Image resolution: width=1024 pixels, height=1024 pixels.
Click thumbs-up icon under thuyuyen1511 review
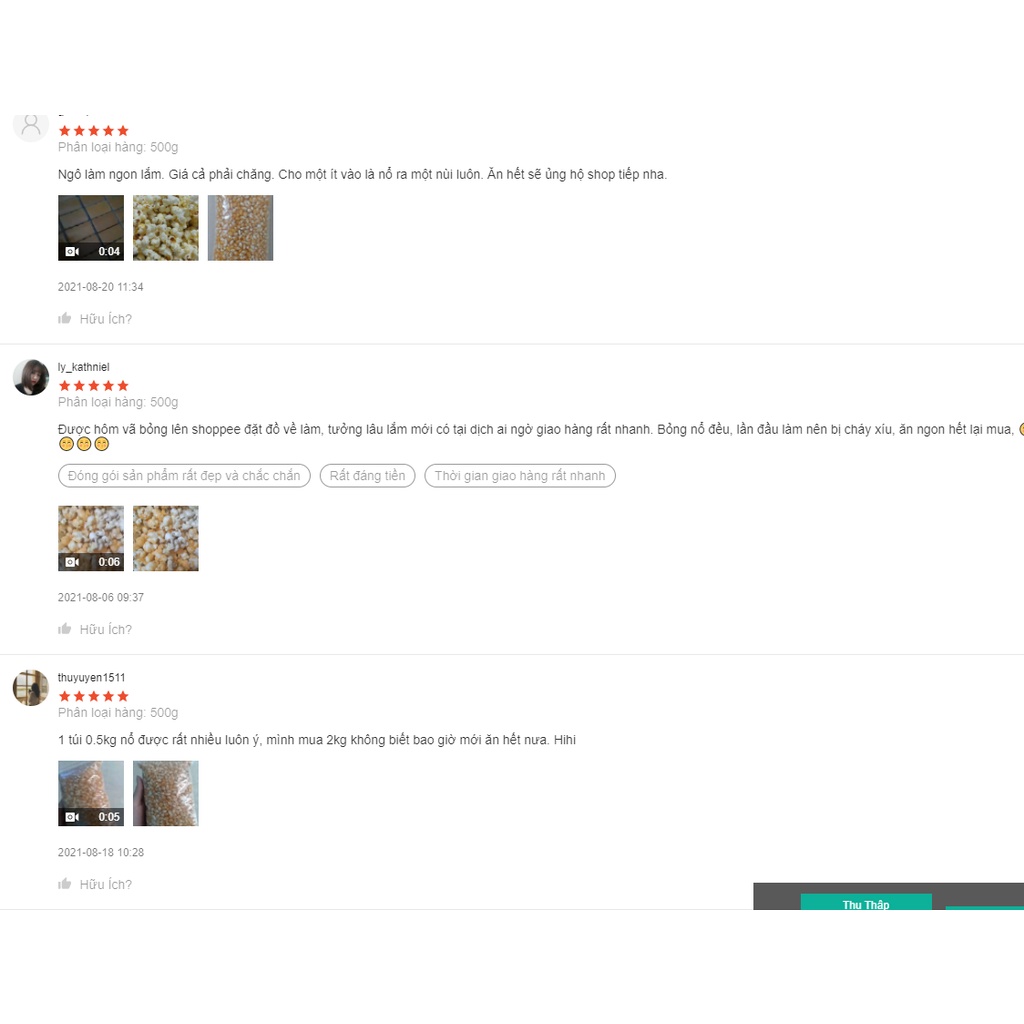(64, 884)
